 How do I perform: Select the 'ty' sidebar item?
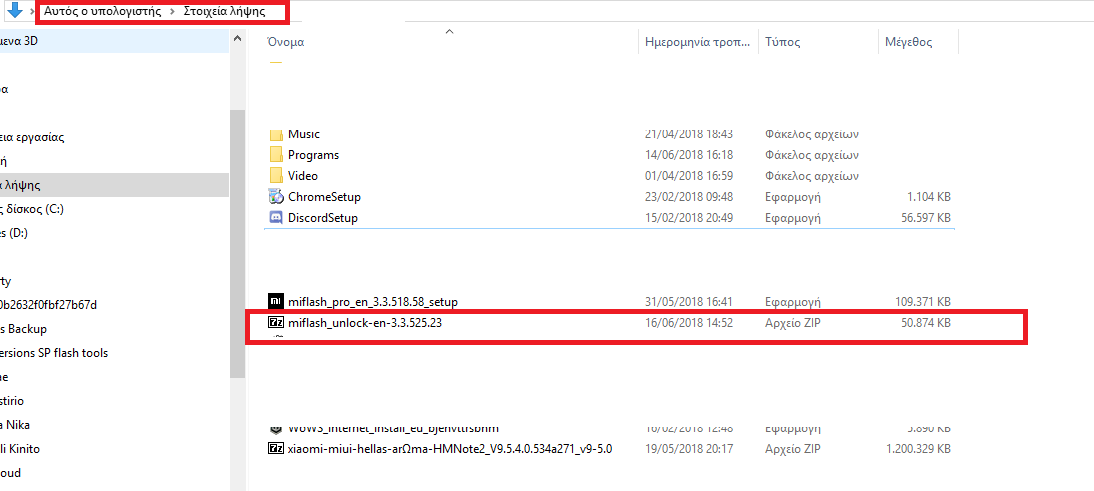[x=6, y=281]
